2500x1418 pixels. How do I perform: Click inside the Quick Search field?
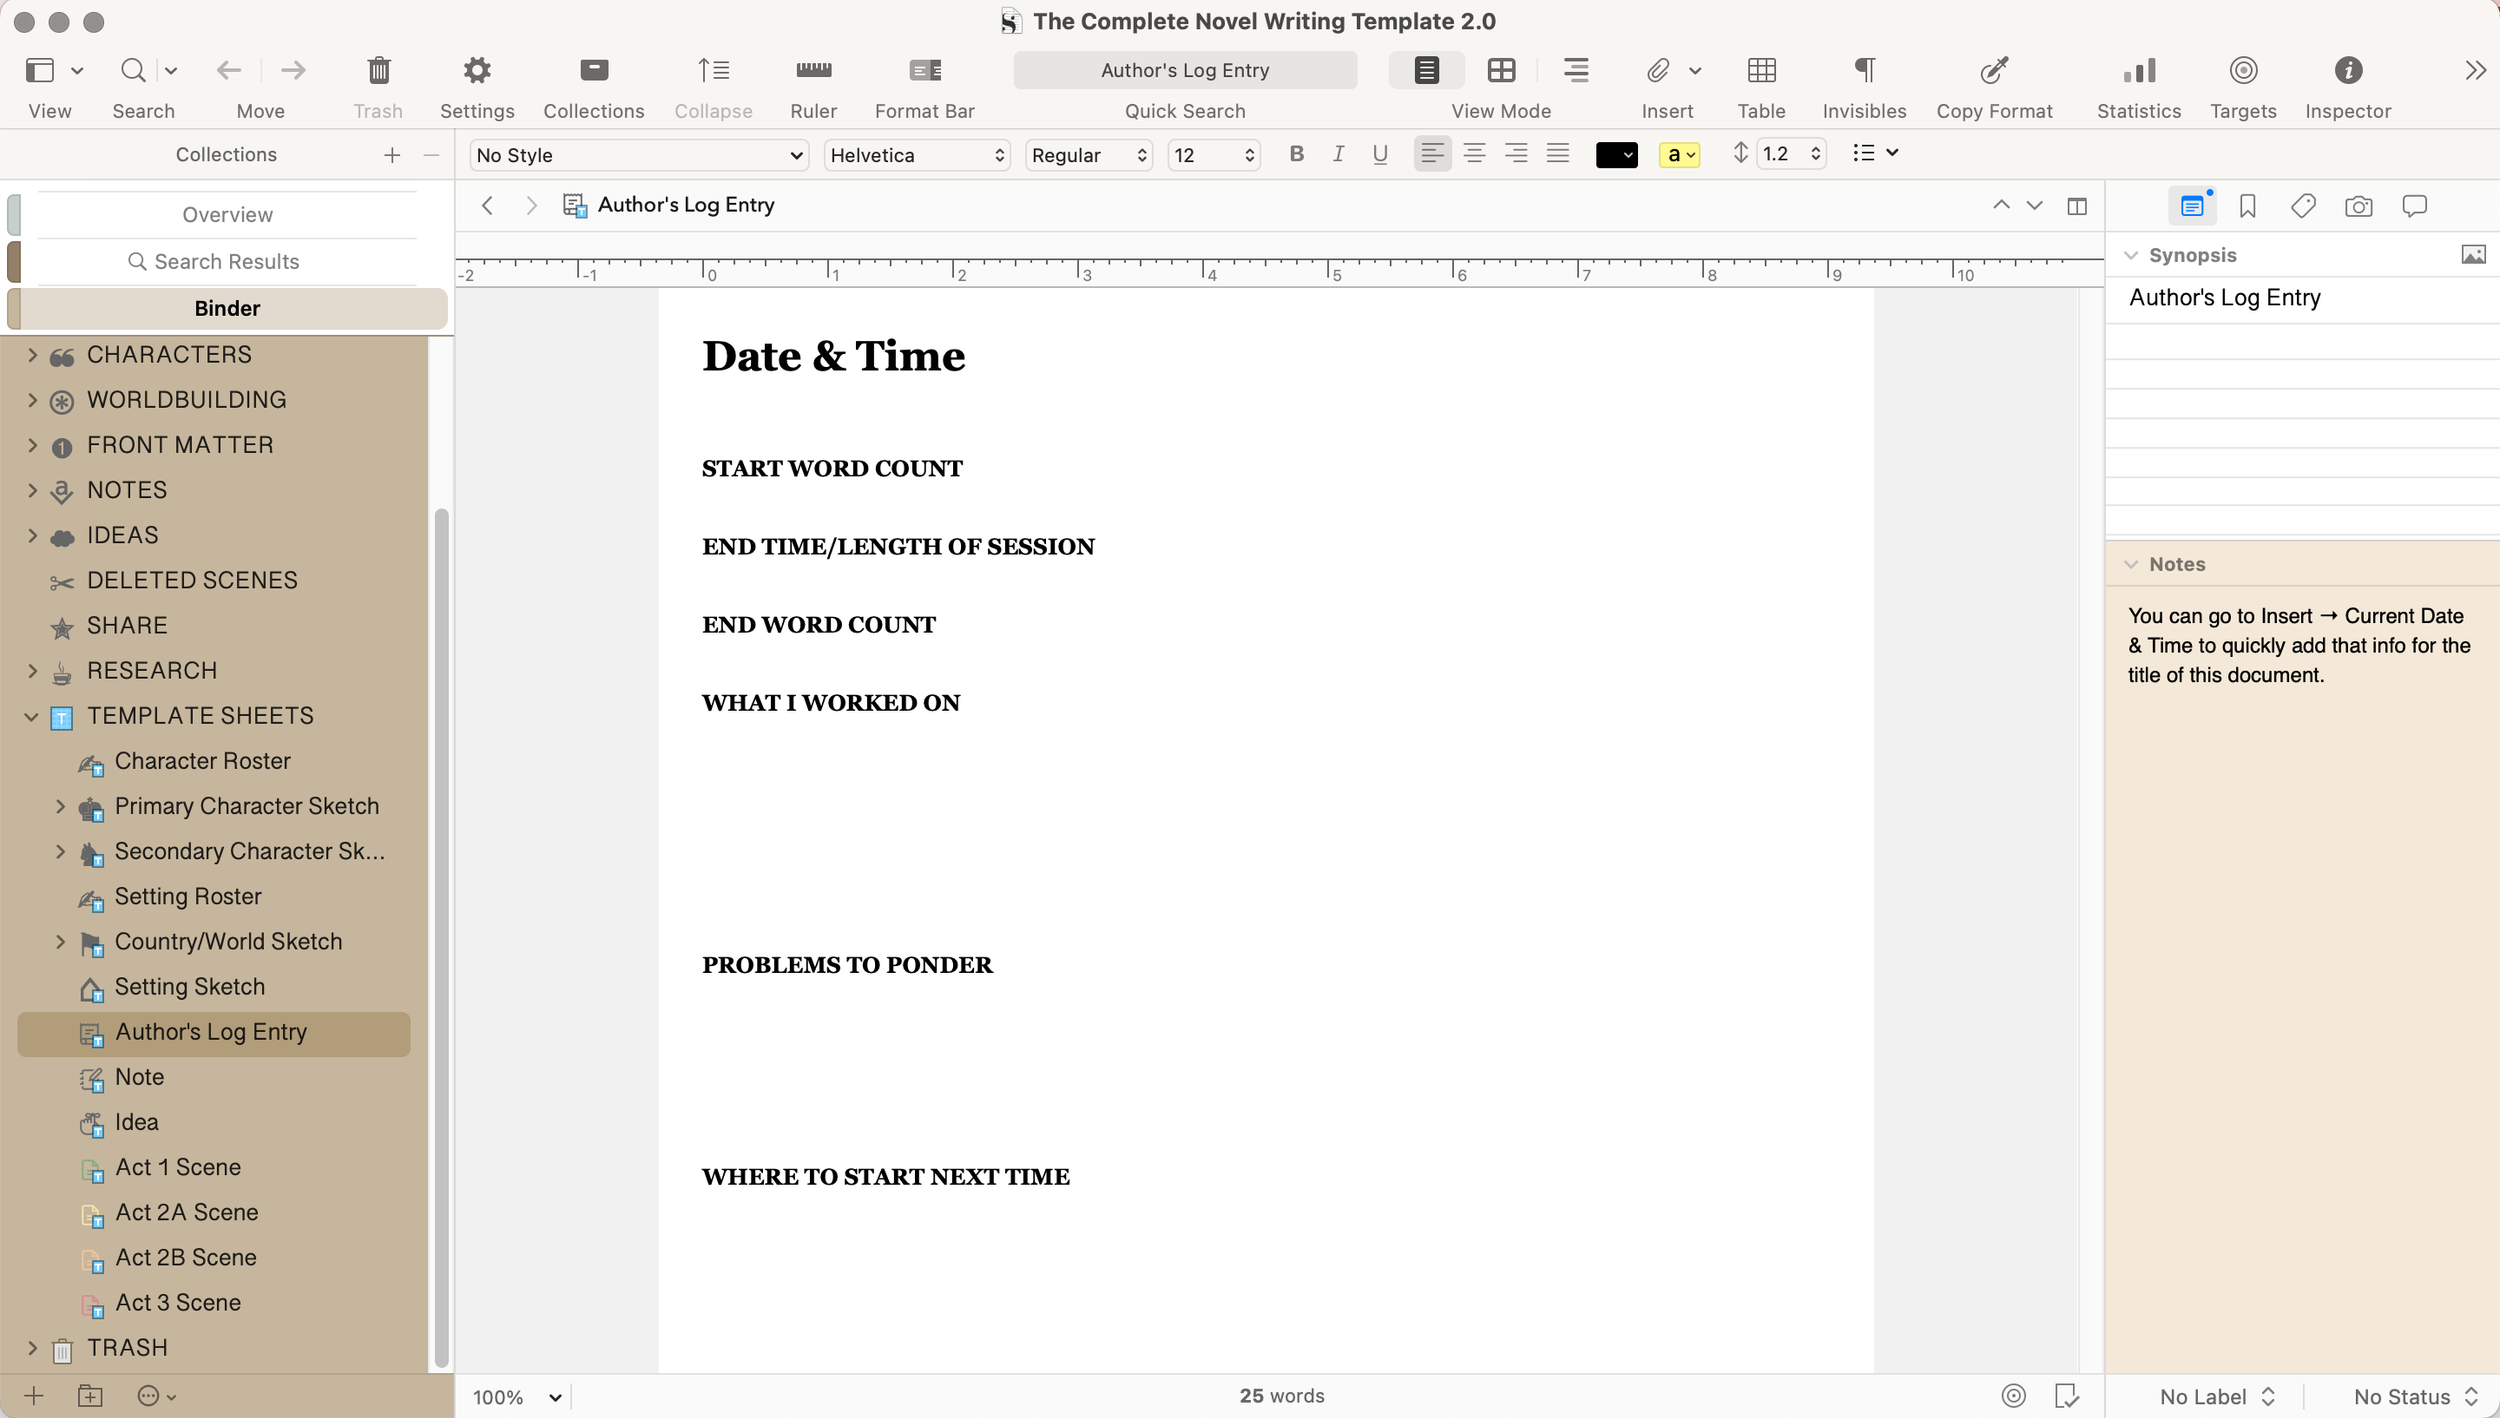tap(1184, 69)
